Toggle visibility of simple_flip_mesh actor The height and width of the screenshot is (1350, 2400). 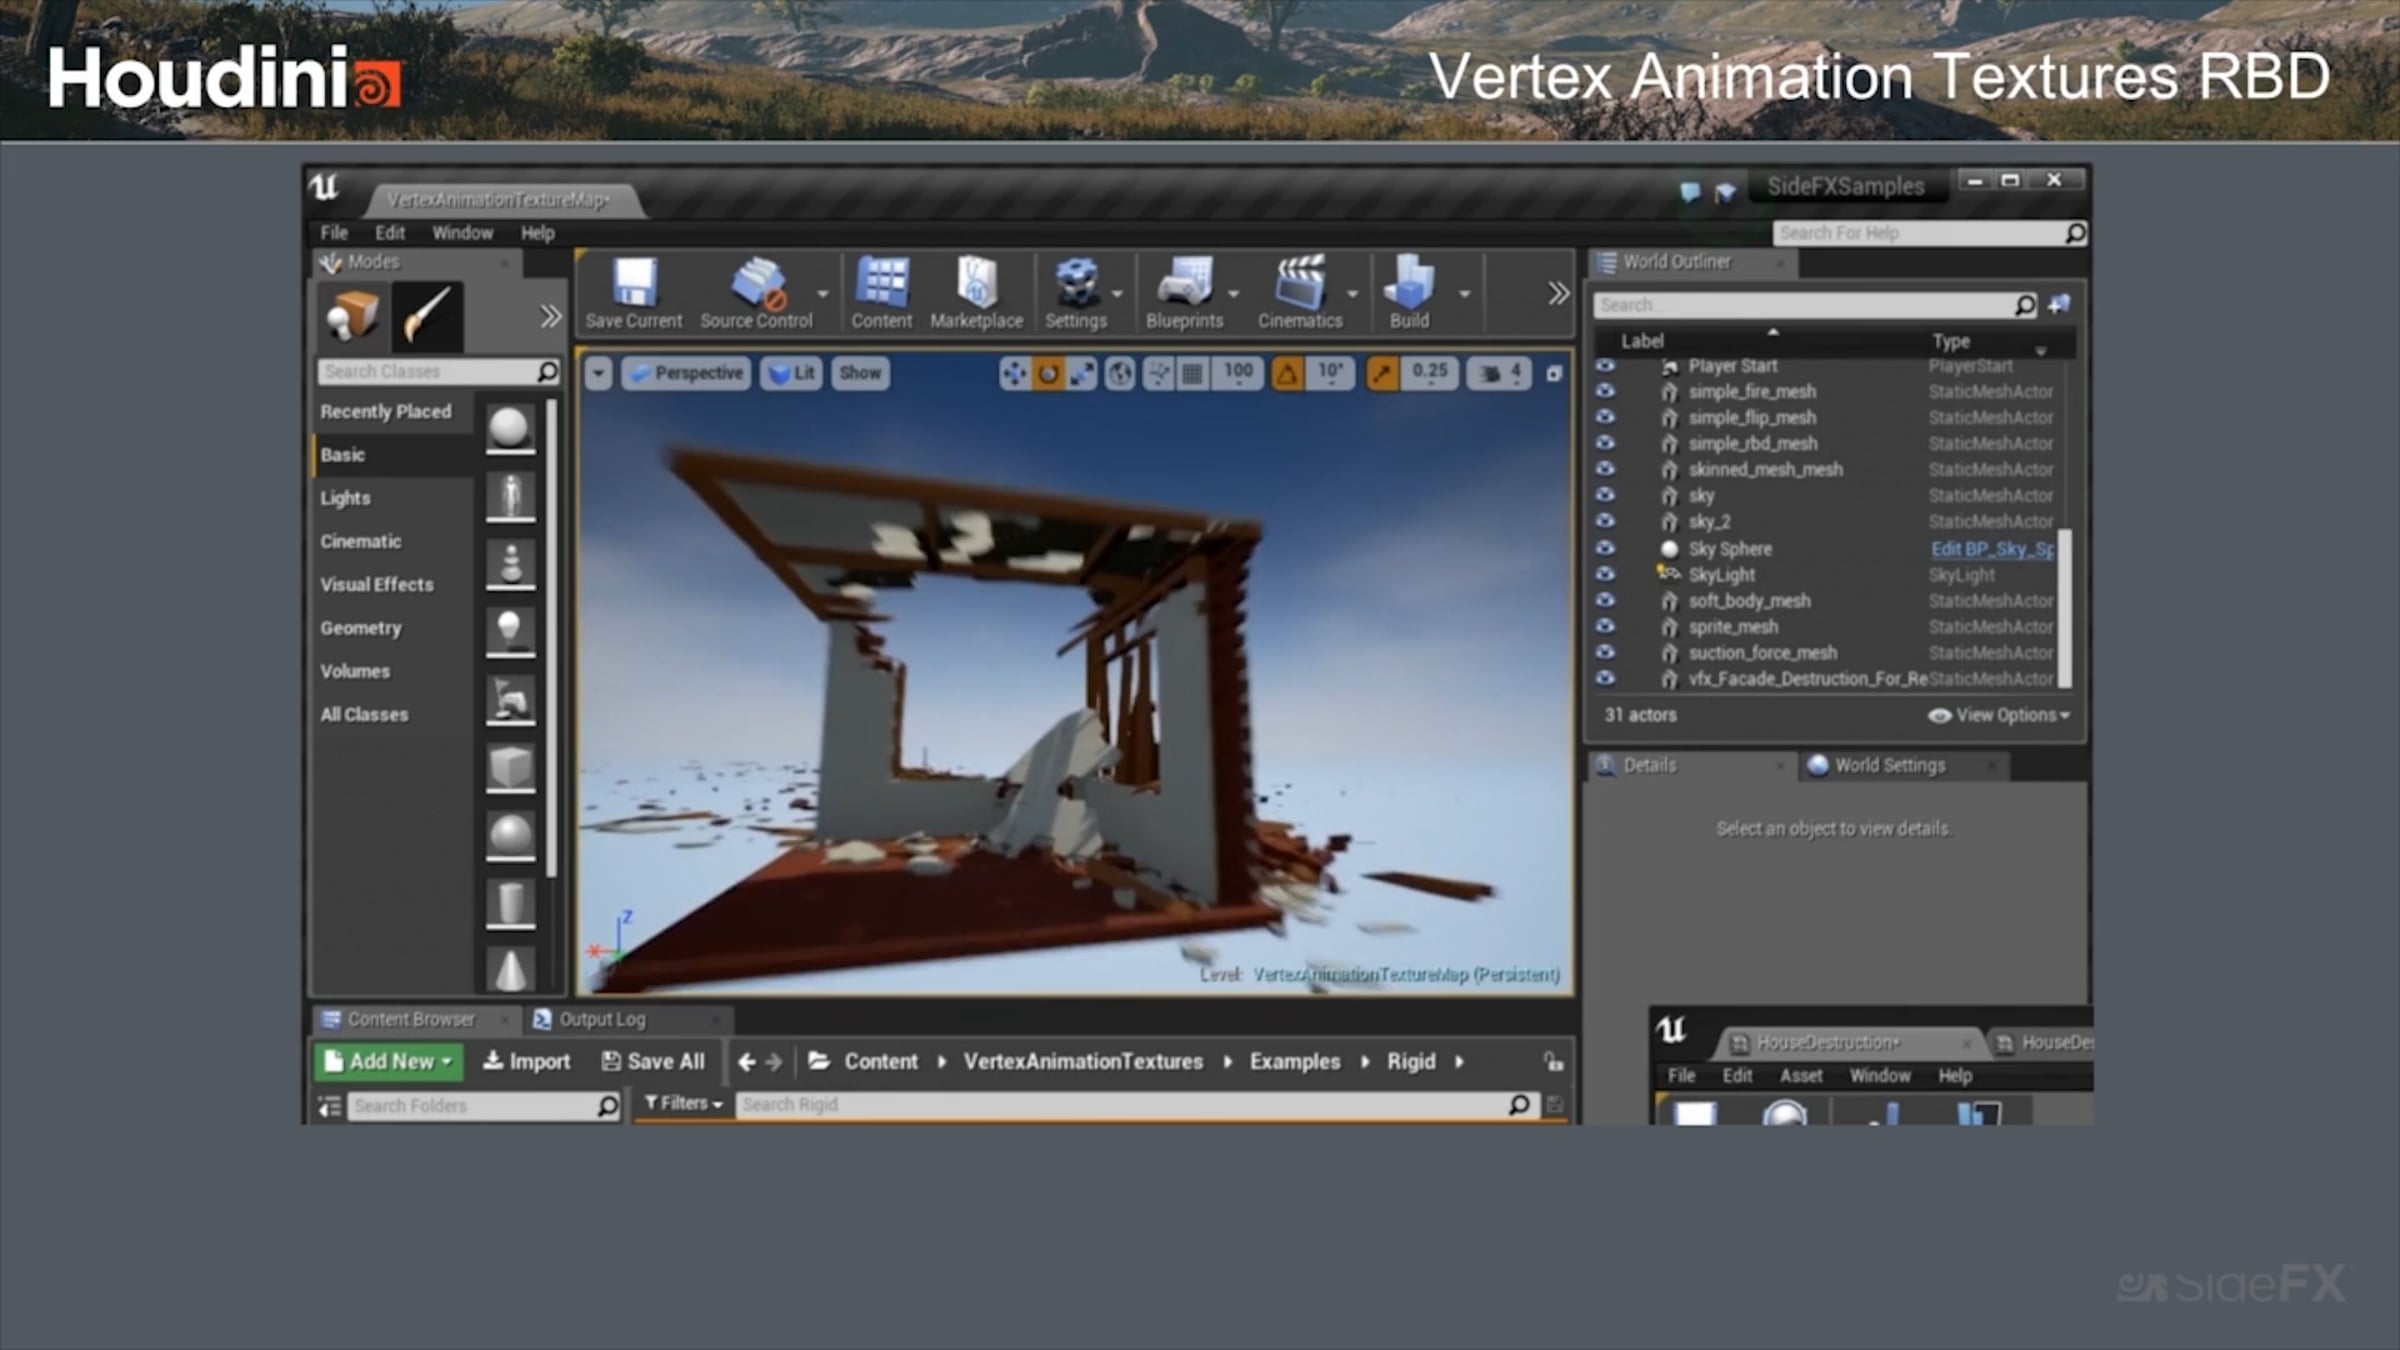[1606, 417]
